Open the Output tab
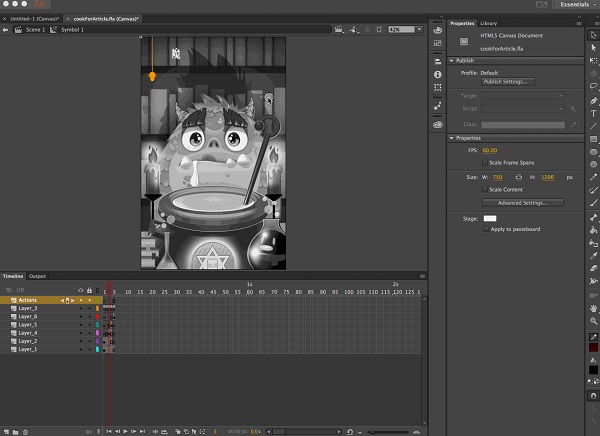600x436 pixels. tap(37, 276)
